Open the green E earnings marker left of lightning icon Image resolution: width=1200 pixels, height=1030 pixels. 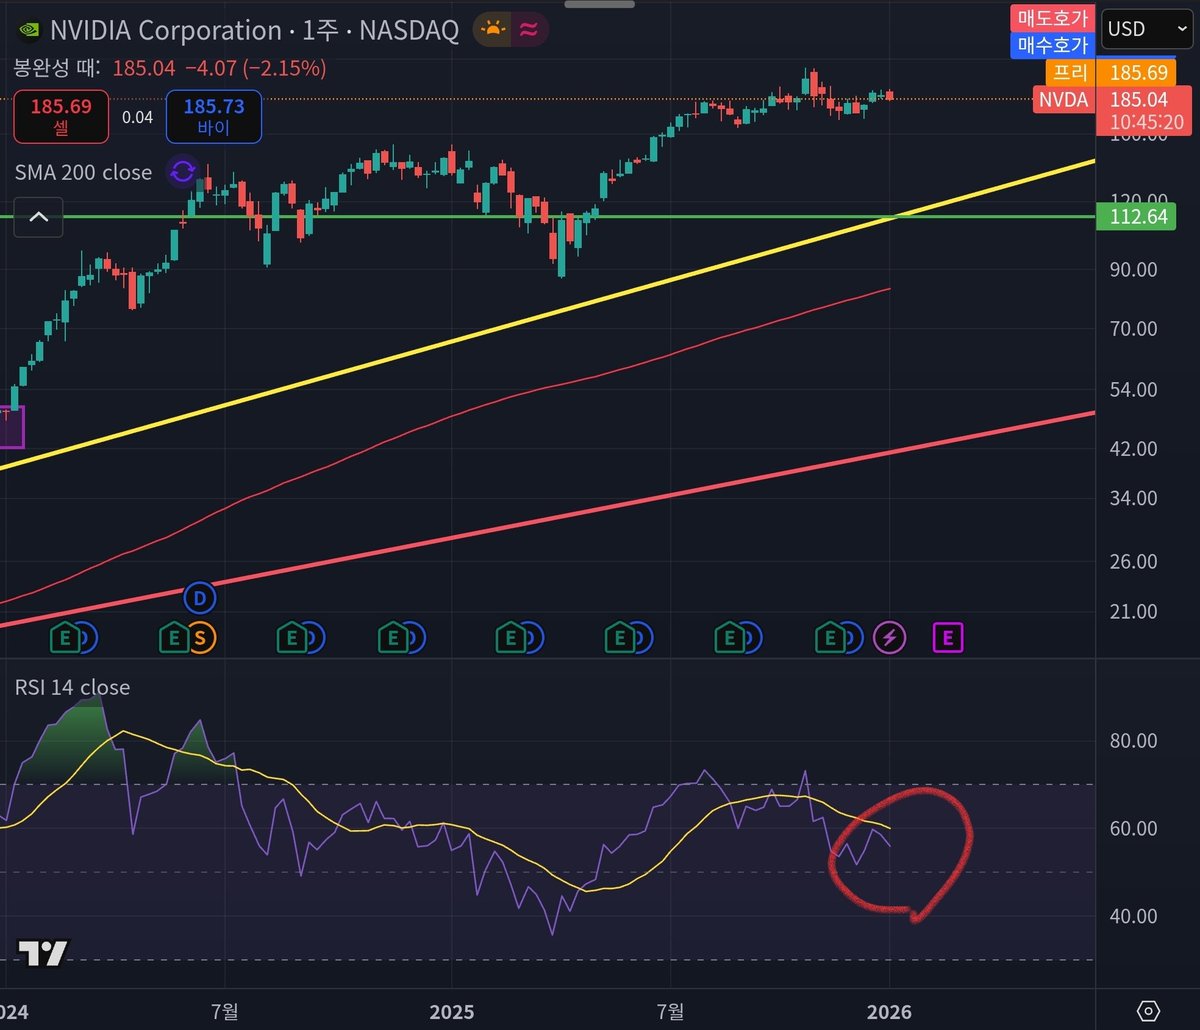[829, 636]
